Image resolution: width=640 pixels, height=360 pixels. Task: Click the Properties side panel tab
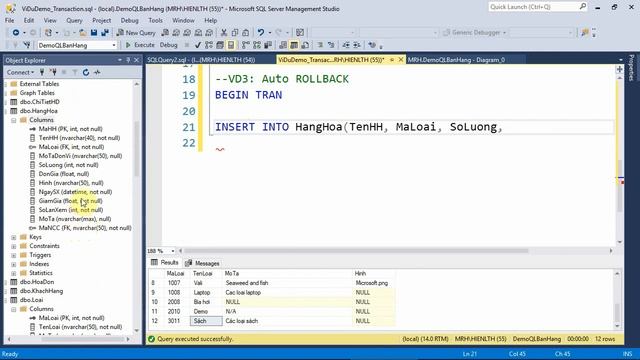(632, 67)
